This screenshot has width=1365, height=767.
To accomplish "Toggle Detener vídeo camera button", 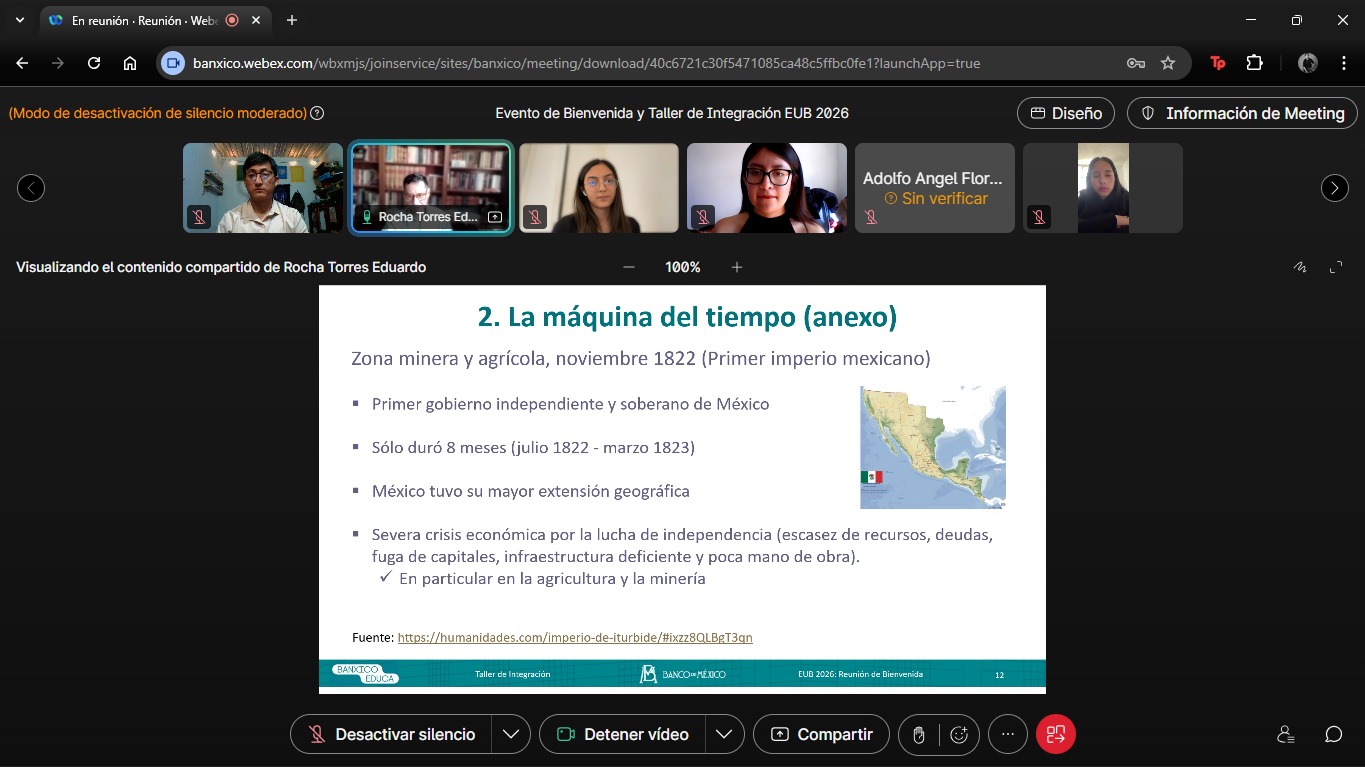I will click(622, 734).
